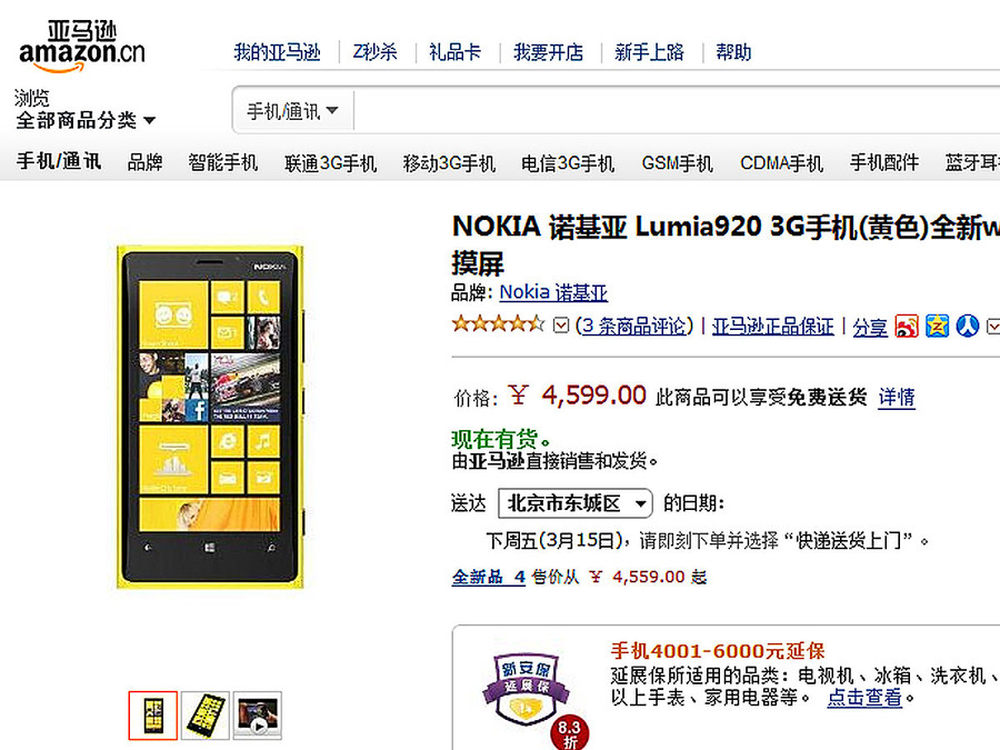
Task: Open the 联通3G手机 category tab
Action: [x=330, y=163]
